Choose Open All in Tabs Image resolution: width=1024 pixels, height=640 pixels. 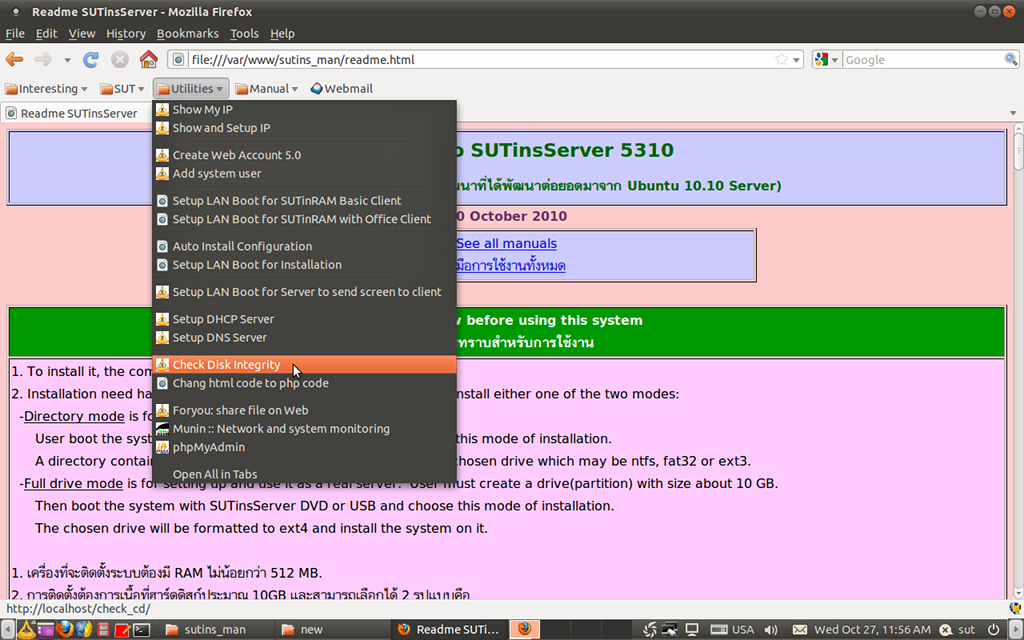304,474
